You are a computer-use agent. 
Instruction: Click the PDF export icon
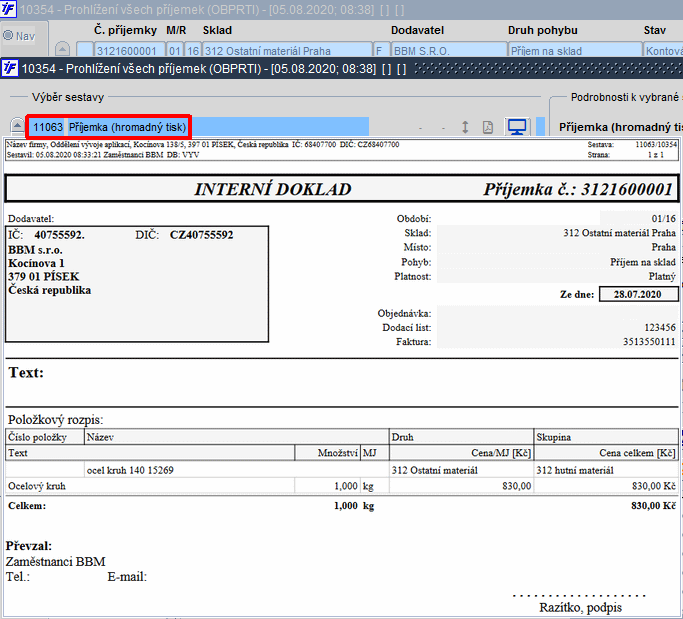[487, 127]
